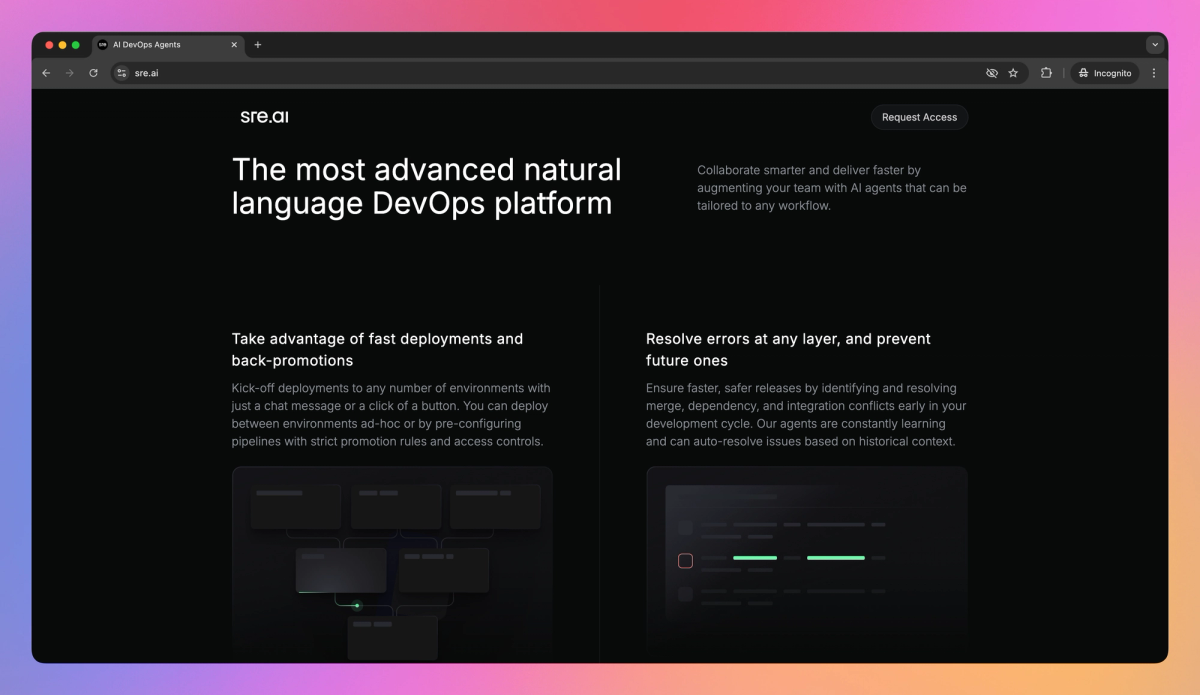Click the macOS yellow minimize window button

[x=62, y=45]
